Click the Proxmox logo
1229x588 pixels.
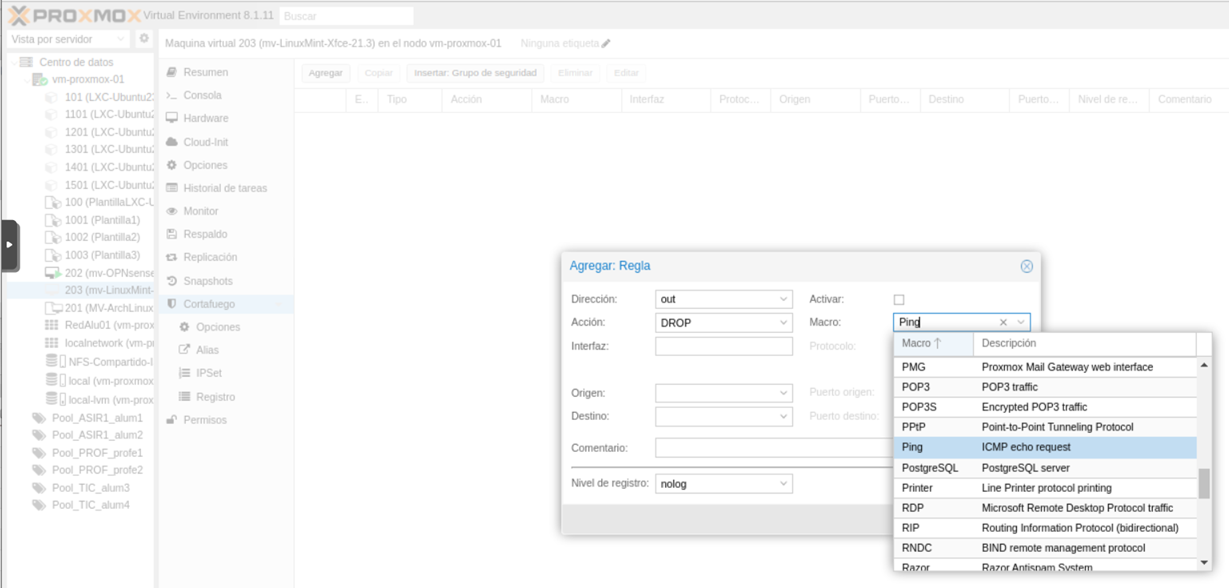pyautogui.click(x=74, y=16)
